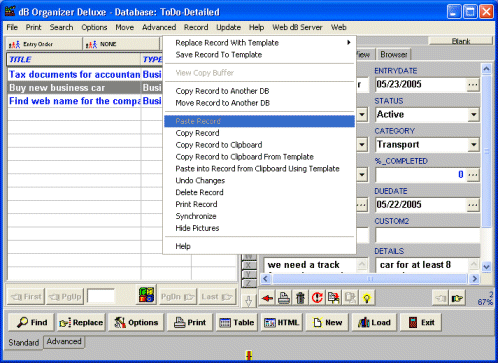Click the Z letter in alphabet index
The image size is (498, 363).
pos(248,283)
